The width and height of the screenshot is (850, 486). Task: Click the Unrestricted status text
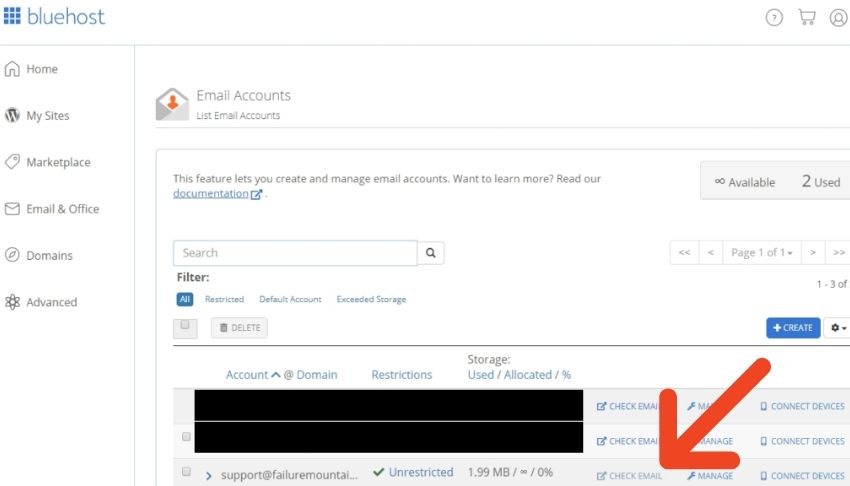421,472
